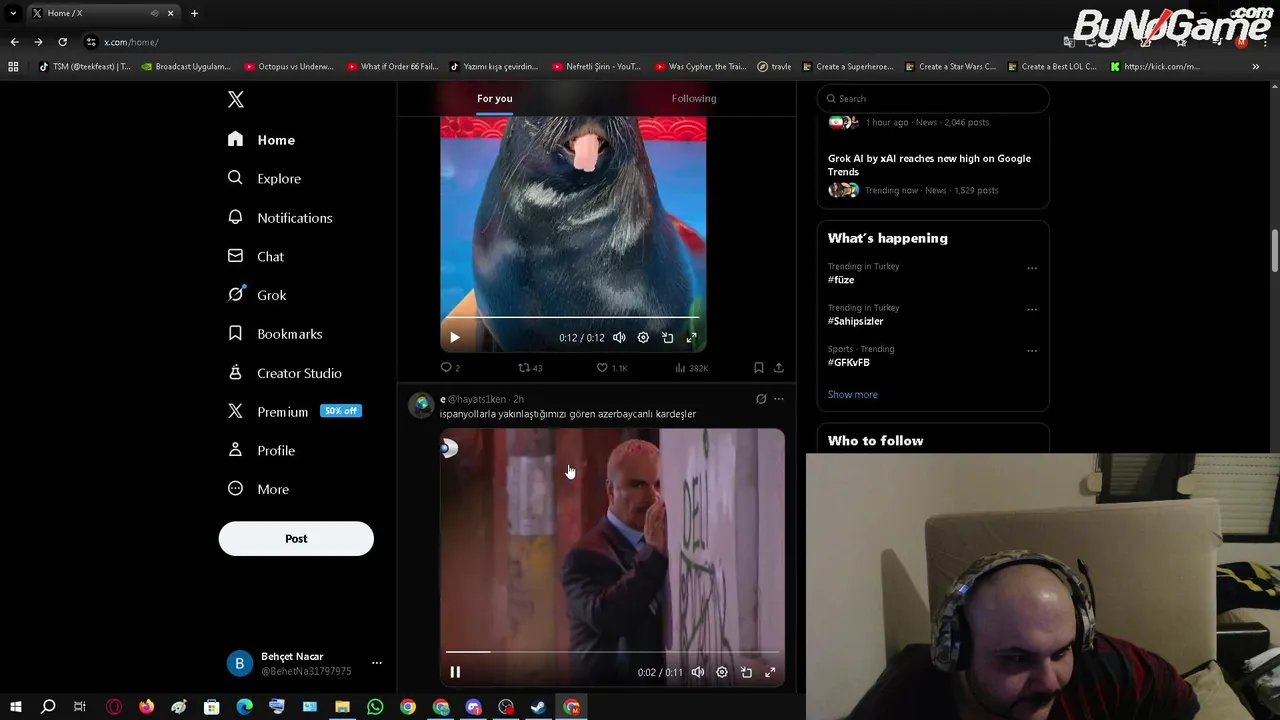Open the Windows Start menu

click(x=15, y=707)
